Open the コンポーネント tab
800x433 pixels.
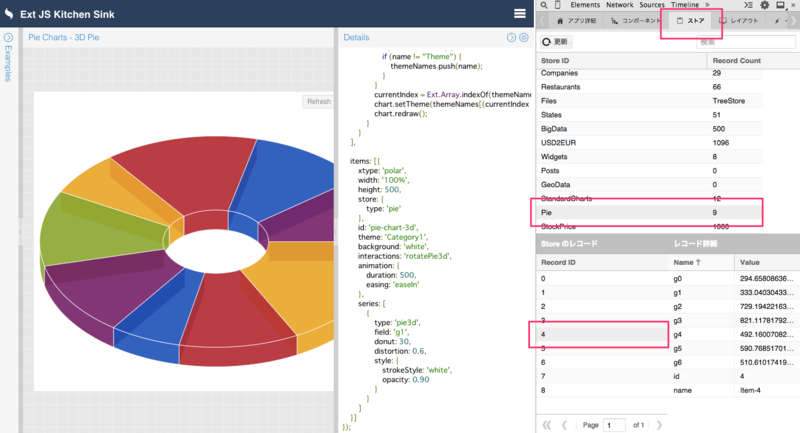click(x=635, y=21)
